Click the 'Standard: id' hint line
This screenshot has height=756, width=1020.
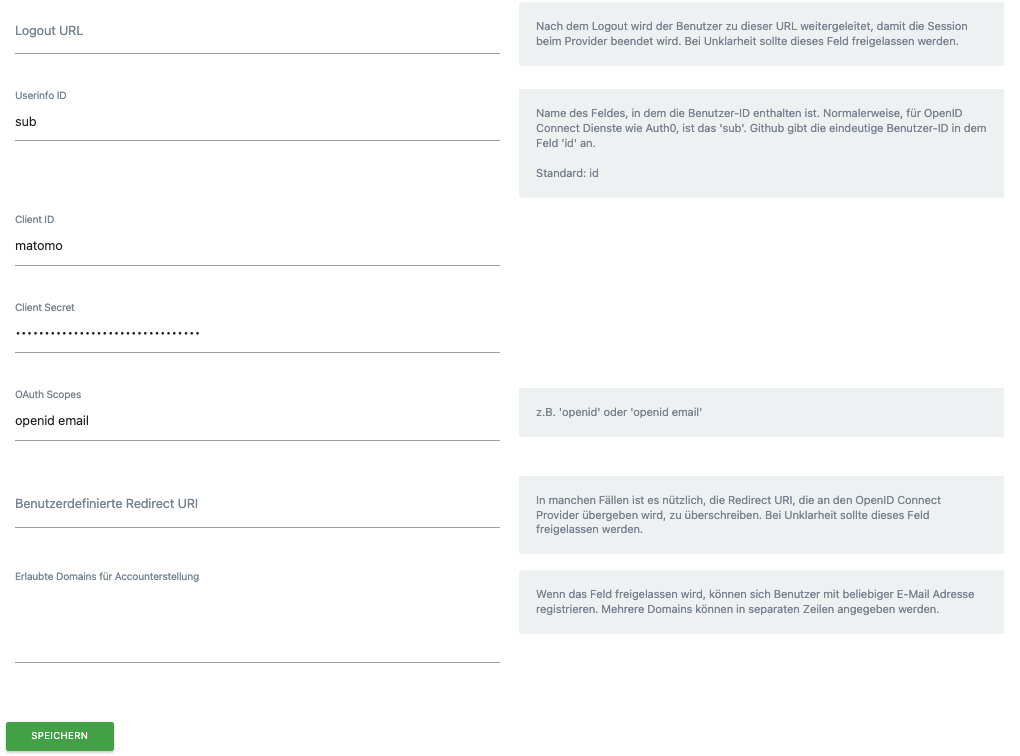point(567,173)
